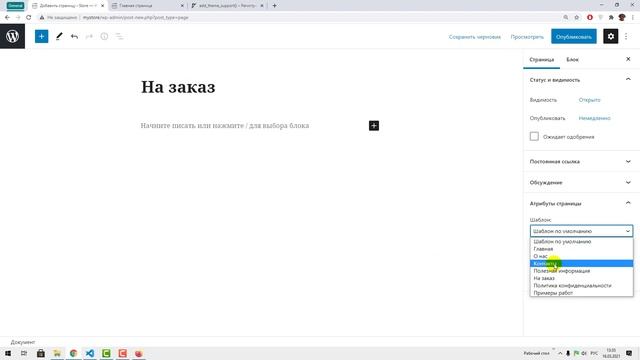This screenshot has height=360, width=640.
Task: Choose the 'Политика конфиденциальности' template option
Action: point(582,286)
